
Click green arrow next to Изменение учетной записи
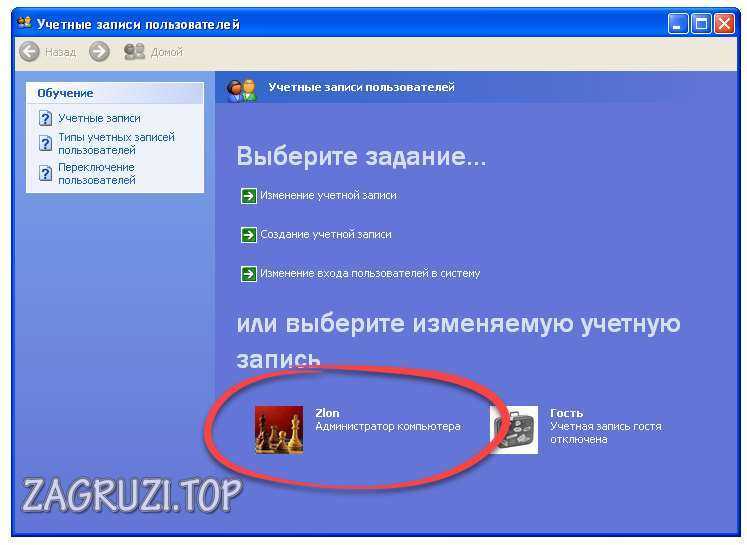tap(249, 196)
